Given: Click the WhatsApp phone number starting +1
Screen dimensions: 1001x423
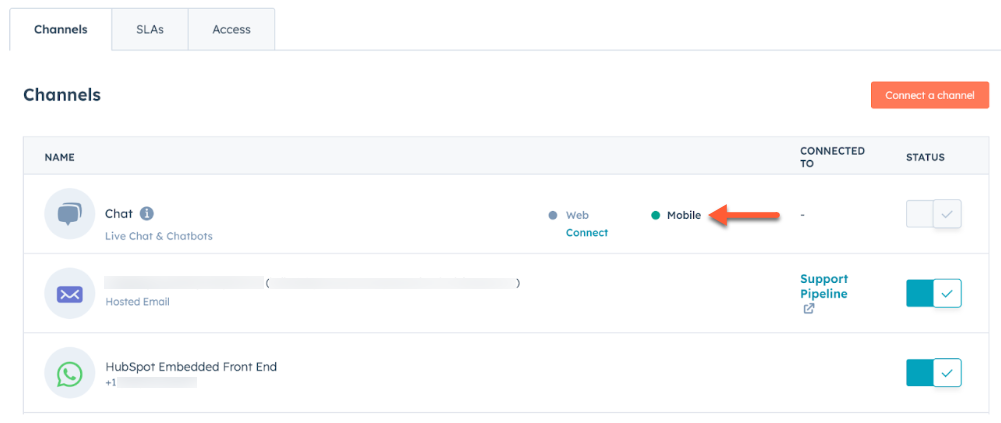Looking at the screenshot, I should (151, 383).
